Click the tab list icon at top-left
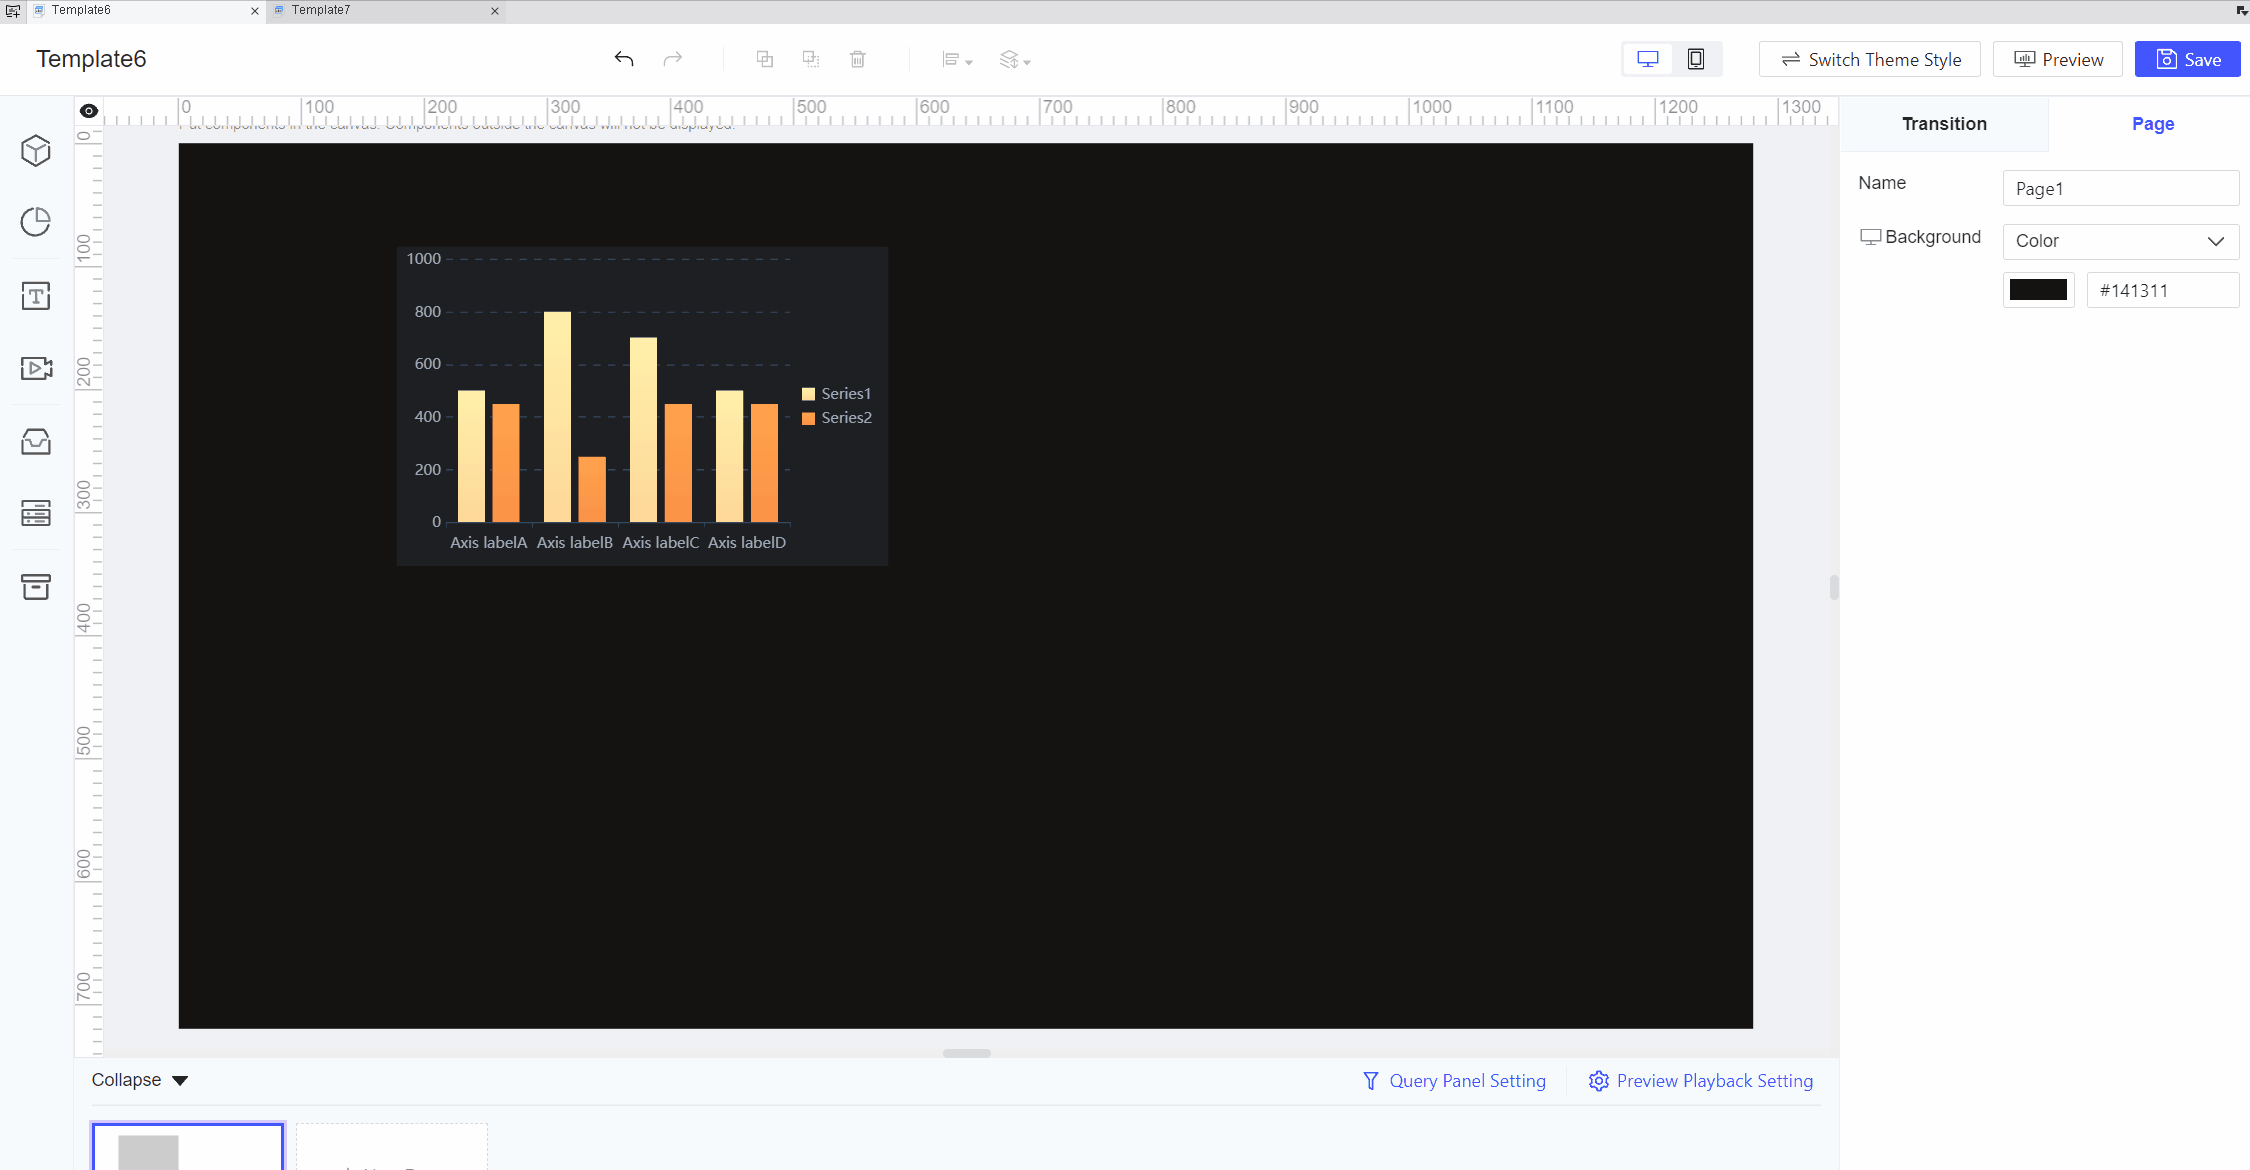 pyautogui.click(x=13, y=11)
